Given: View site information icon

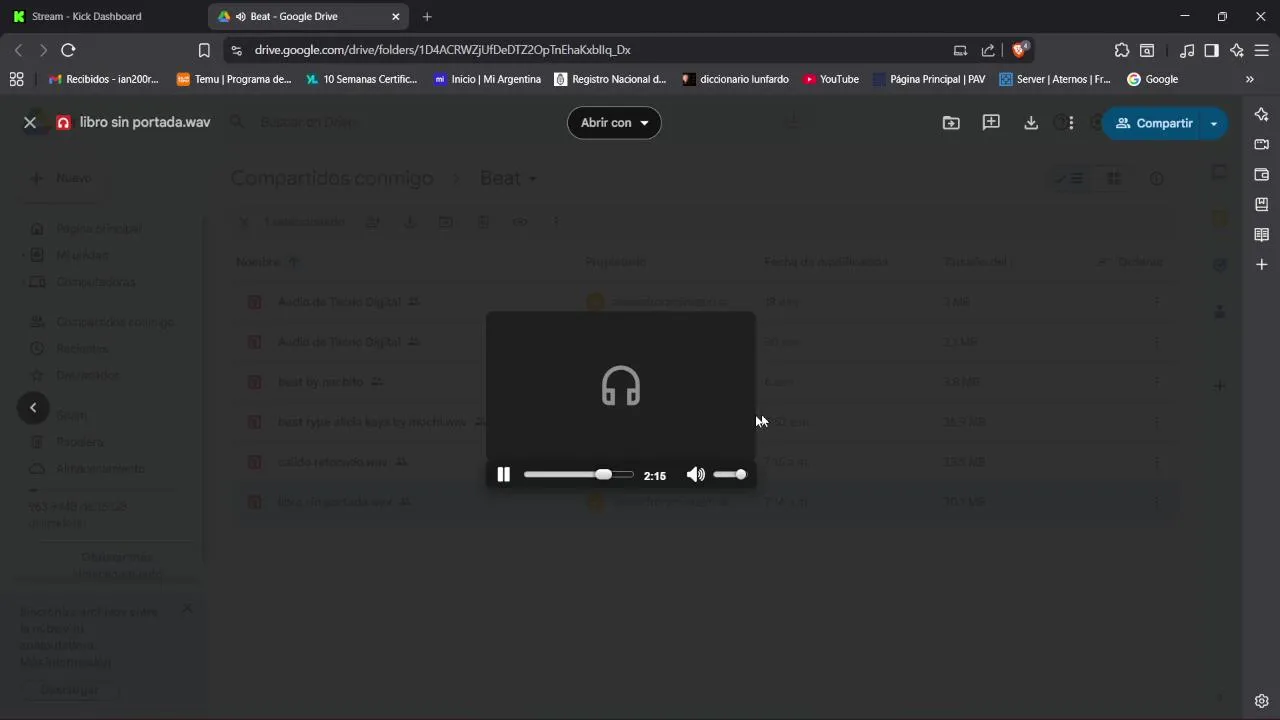Looking at the screenshot, I should point(236,50).
